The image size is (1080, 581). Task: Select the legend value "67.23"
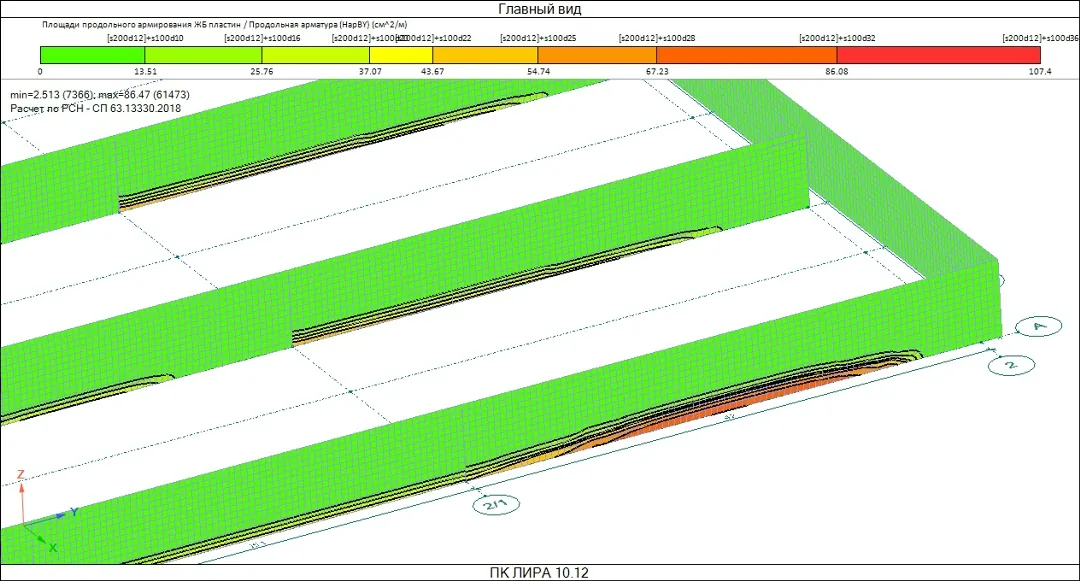pos(657,72)
